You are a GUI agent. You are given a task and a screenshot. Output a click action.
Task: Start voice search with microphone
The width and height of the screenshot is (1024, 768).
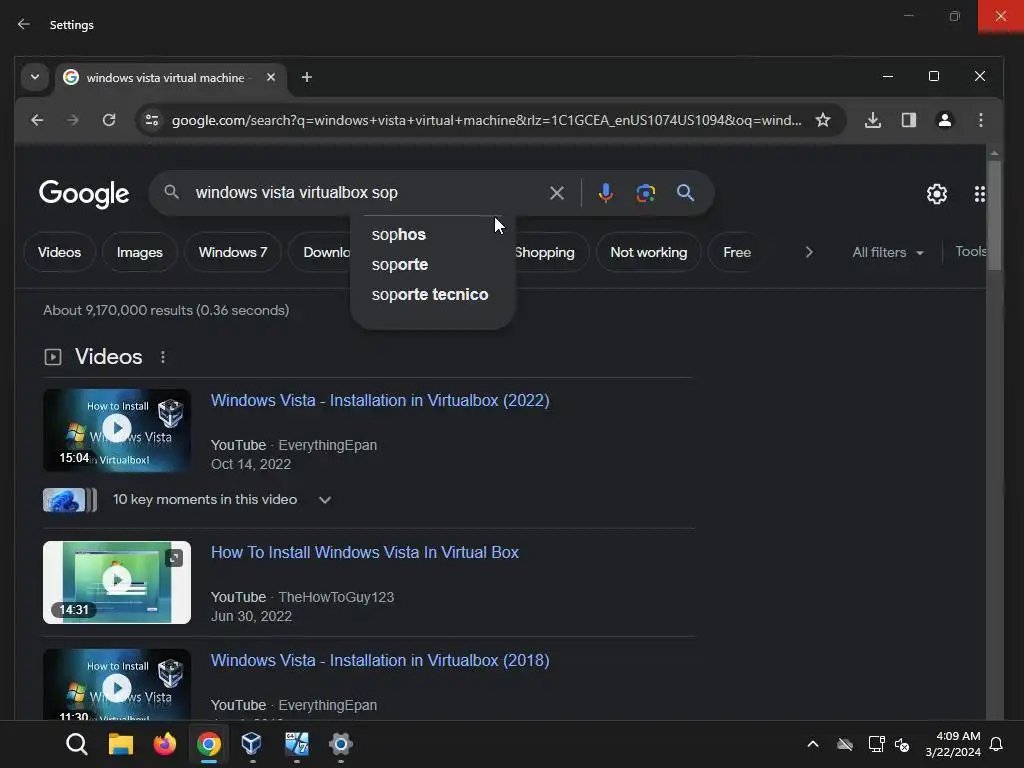605,193
